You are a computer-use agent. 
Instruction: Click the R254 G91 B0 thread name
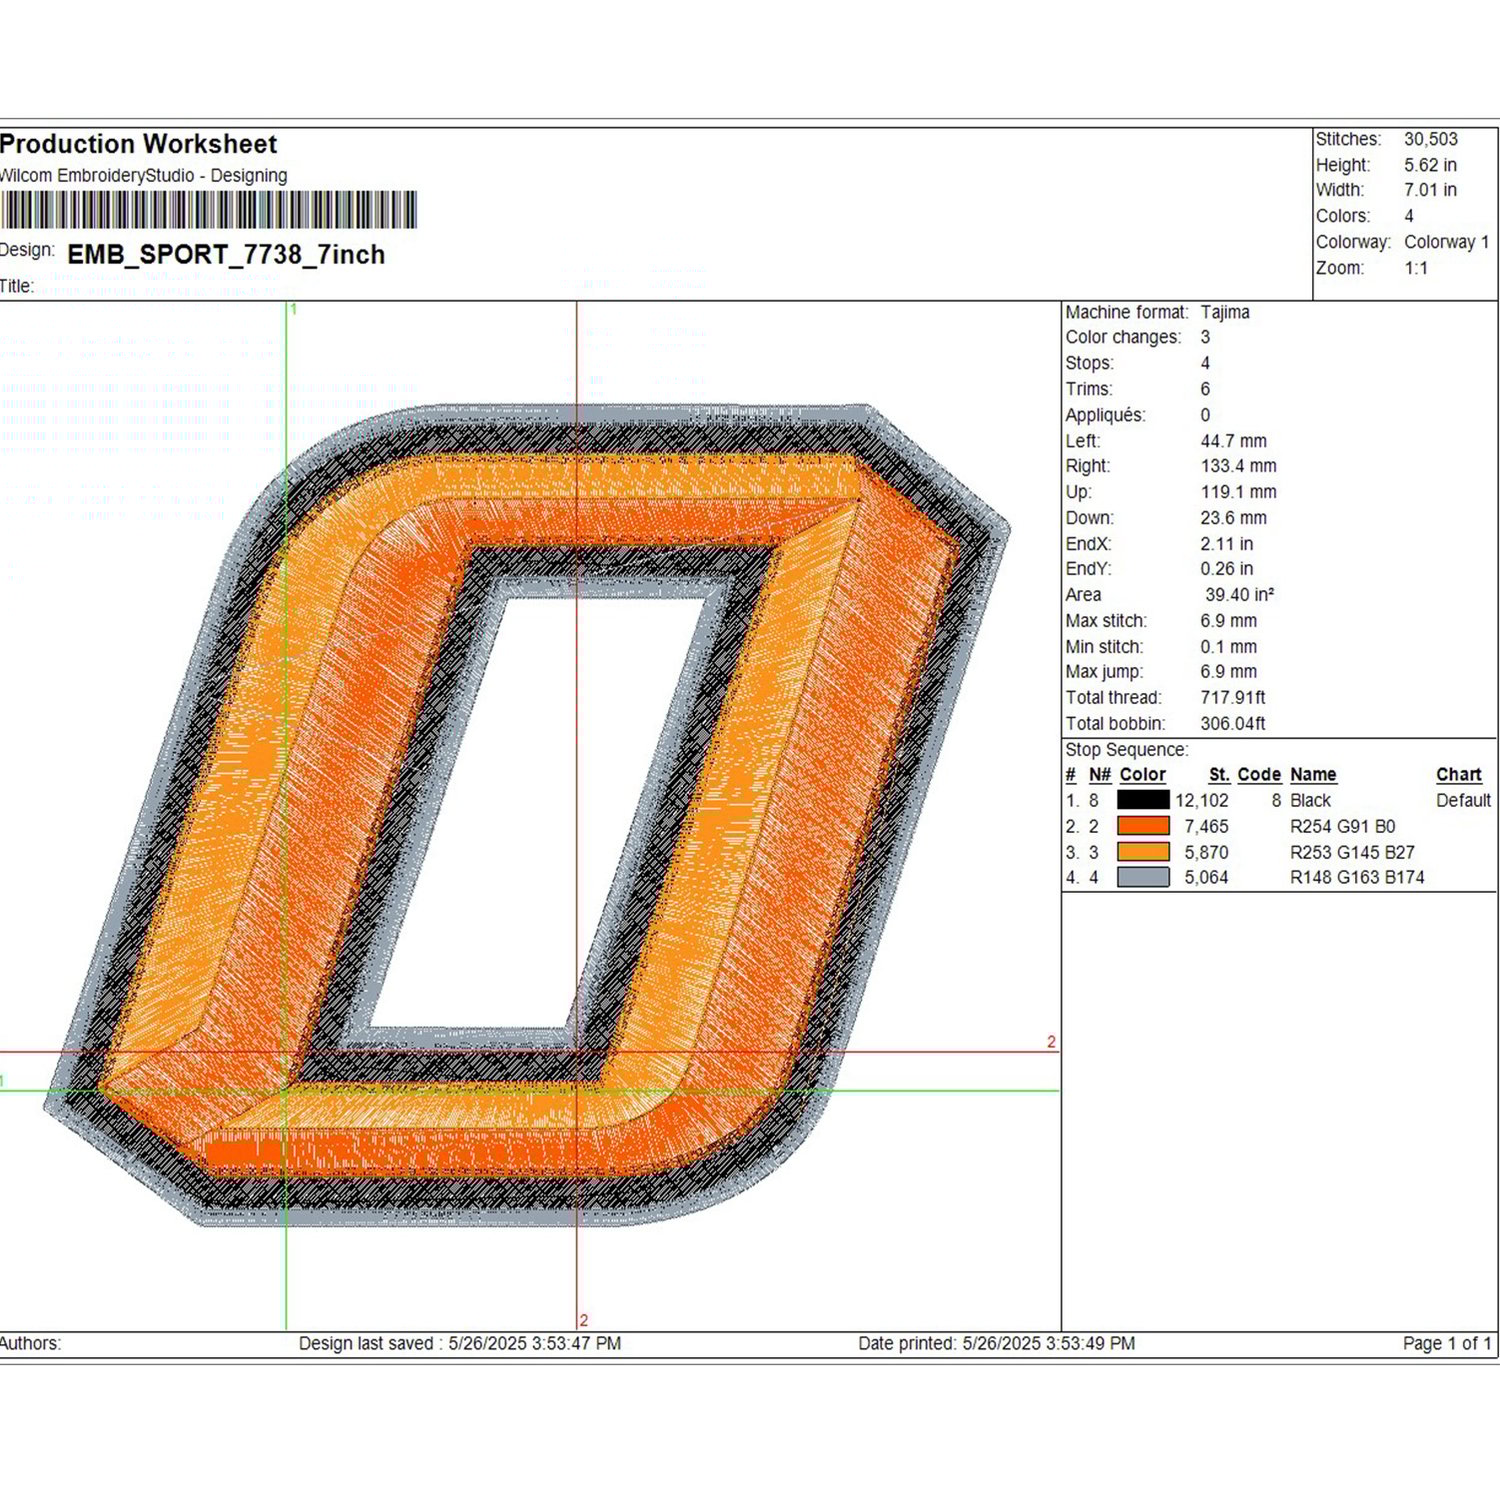pos(1342,827)
